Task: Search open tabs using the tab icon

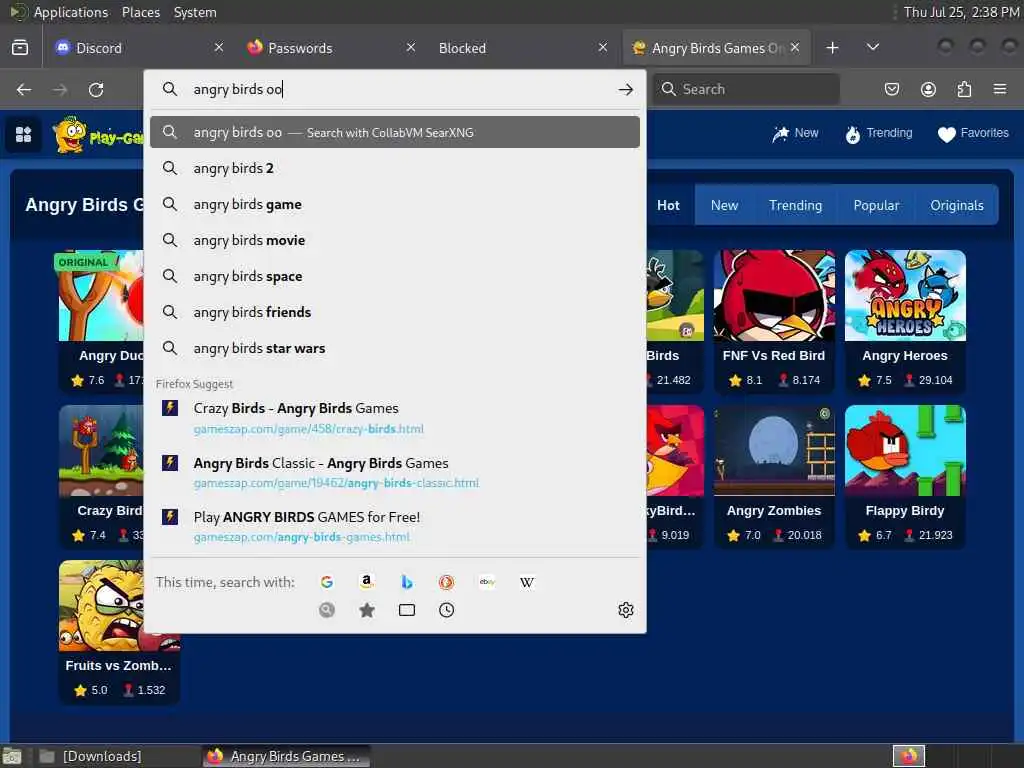Action: (x=407, y=610)
